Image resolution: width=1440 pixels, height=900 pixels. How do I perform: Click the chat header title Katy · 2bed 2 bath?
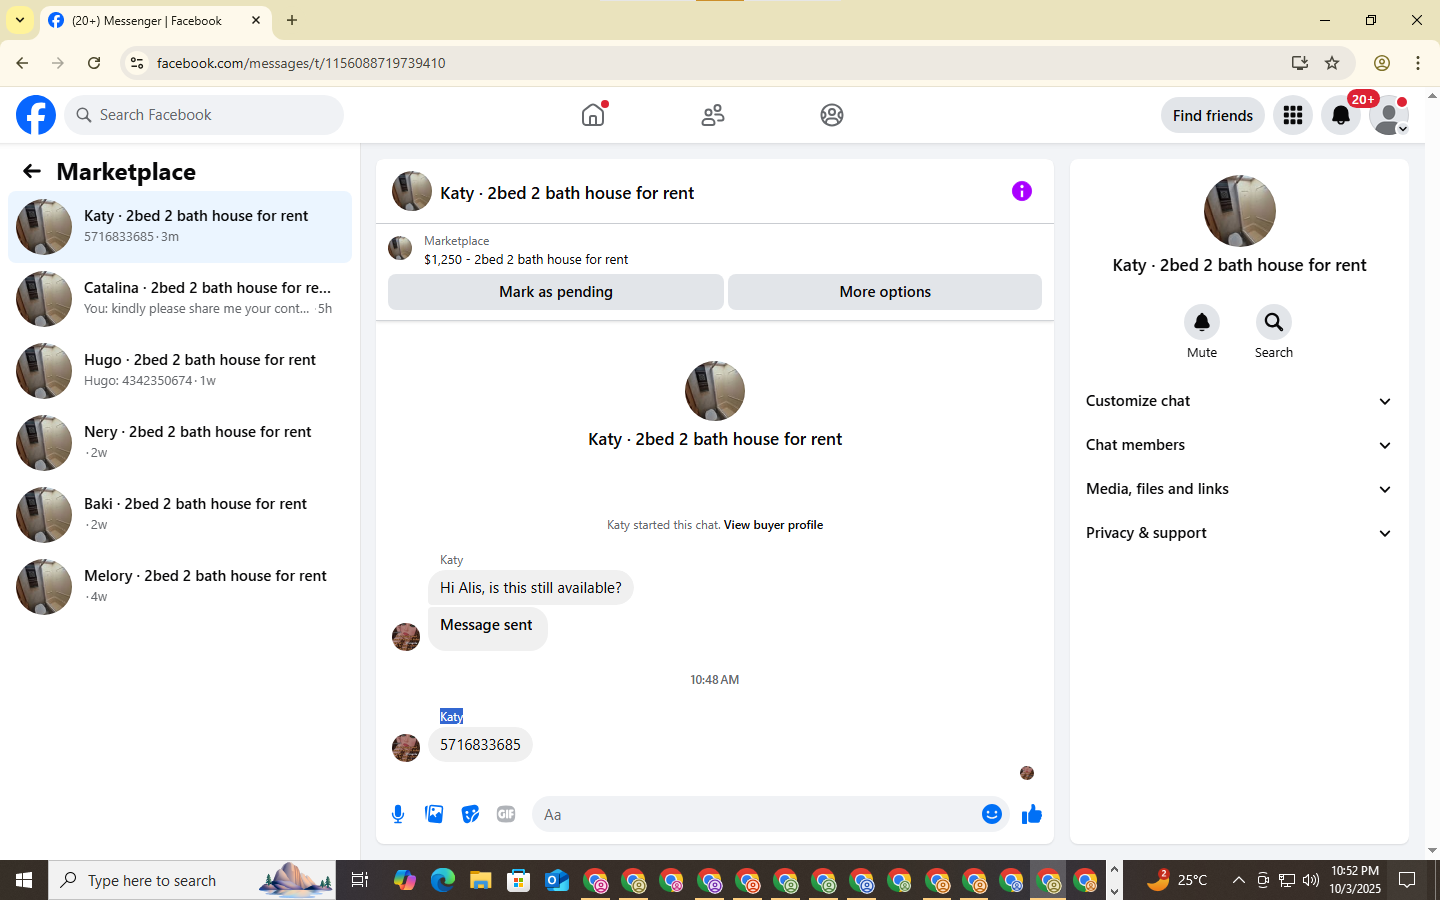click(x=567, y=193)
